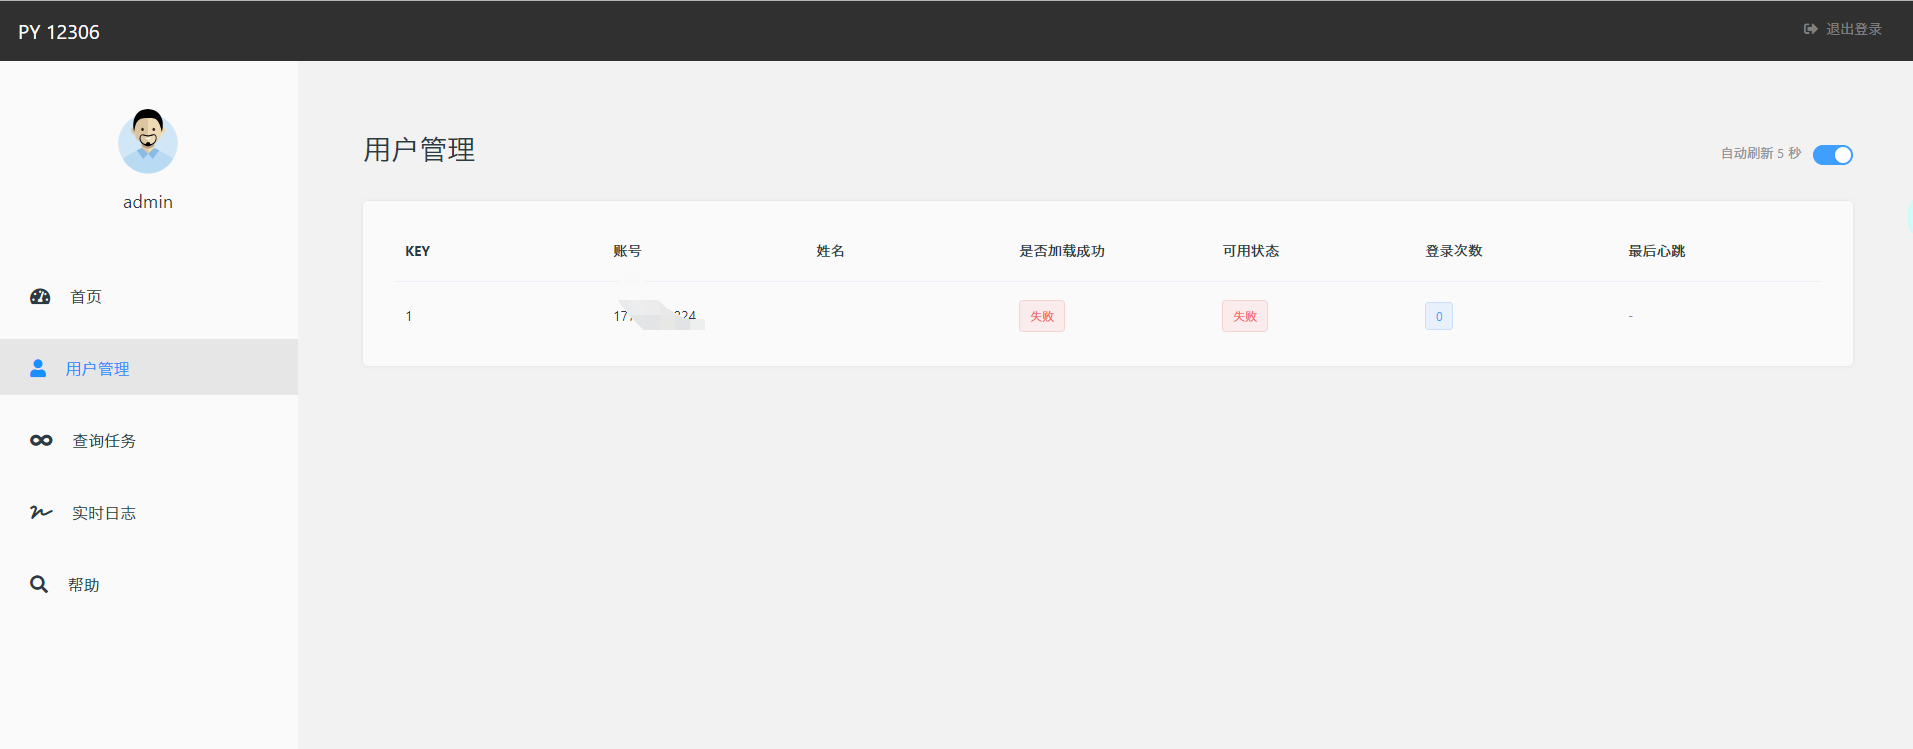Click the 可用状态 column header
Image resolution: width=1913 pixels, height=749 pixels.
point(1251,251)
